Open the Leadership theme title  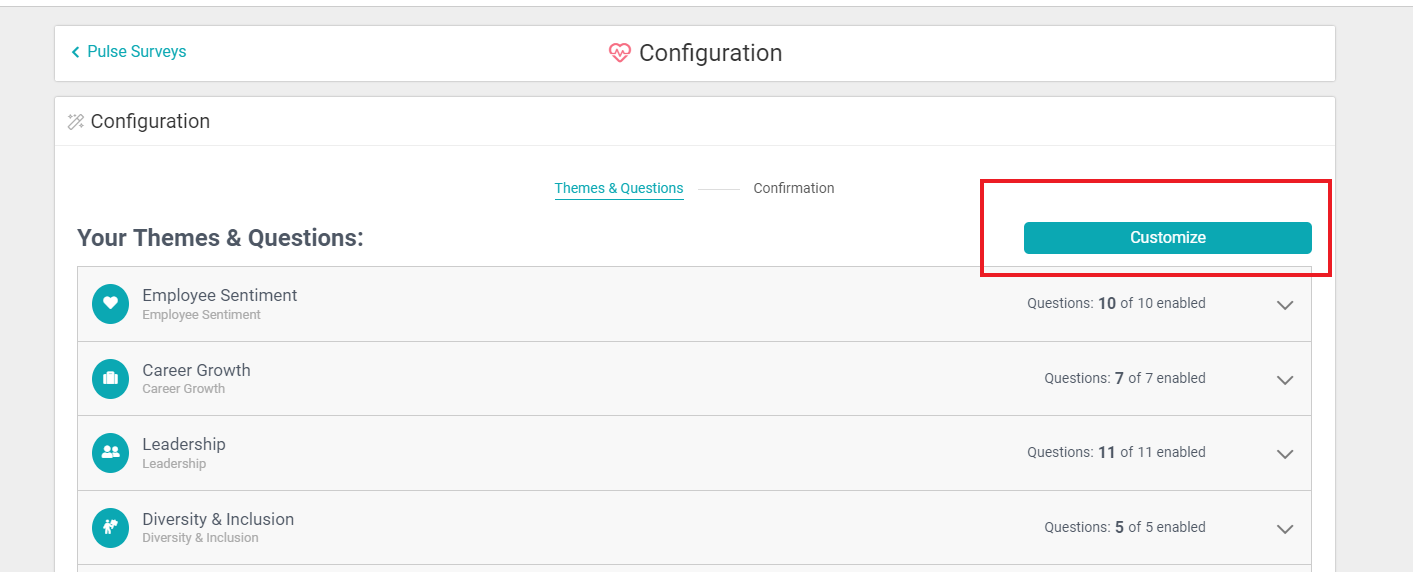coord(184,444)
